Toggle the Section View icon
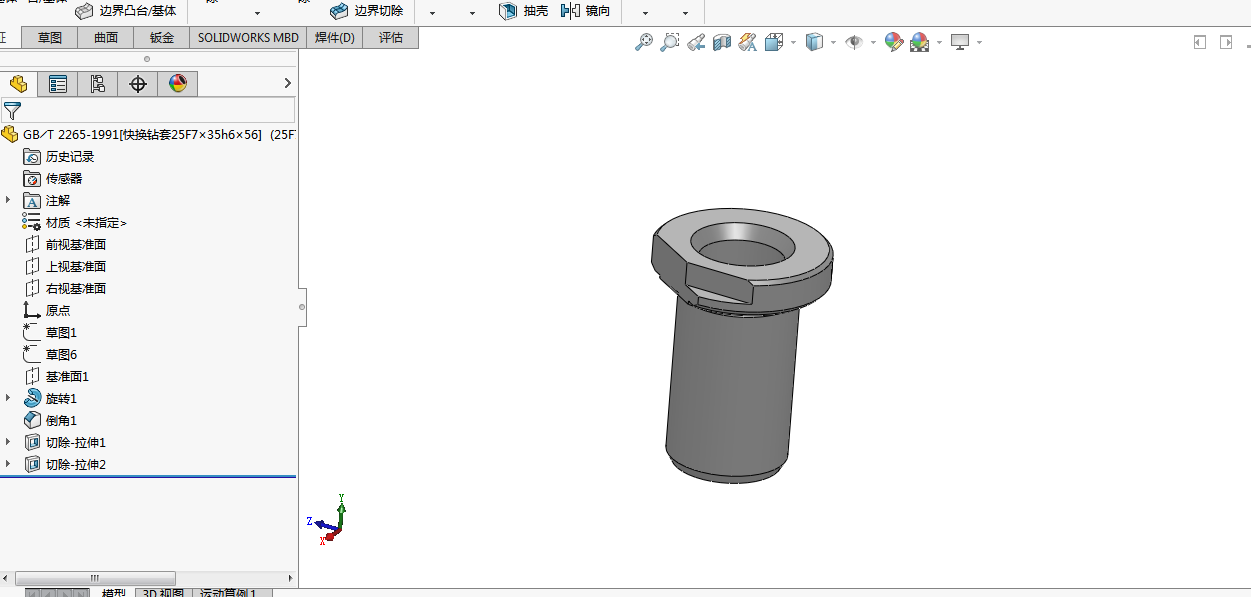Screen dimensions: 1251x597 tap(722, 42)
